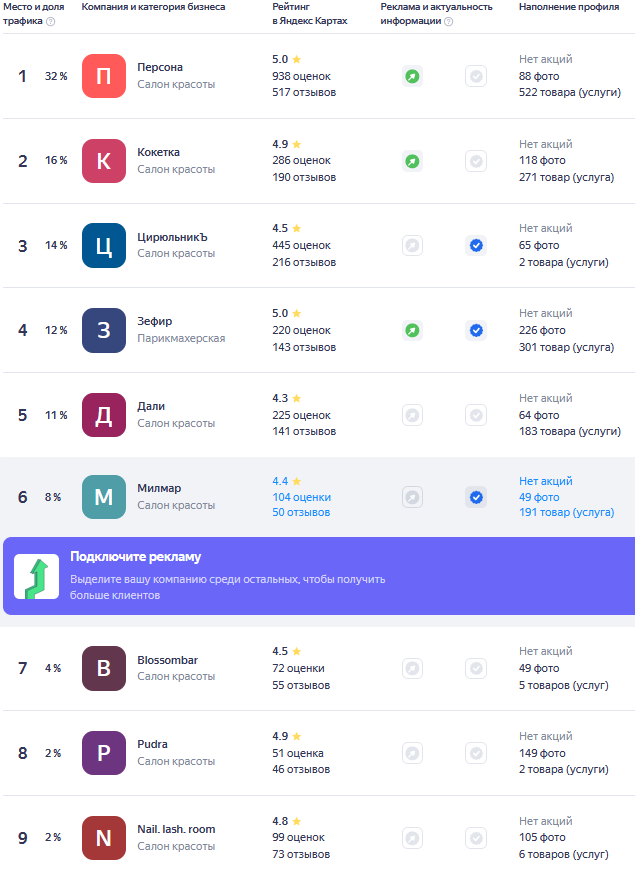The height and width of the screenshot is (880, 635).
Task: Click the grey advertising icon in Милмар row
Action: (x=412, y=497)
